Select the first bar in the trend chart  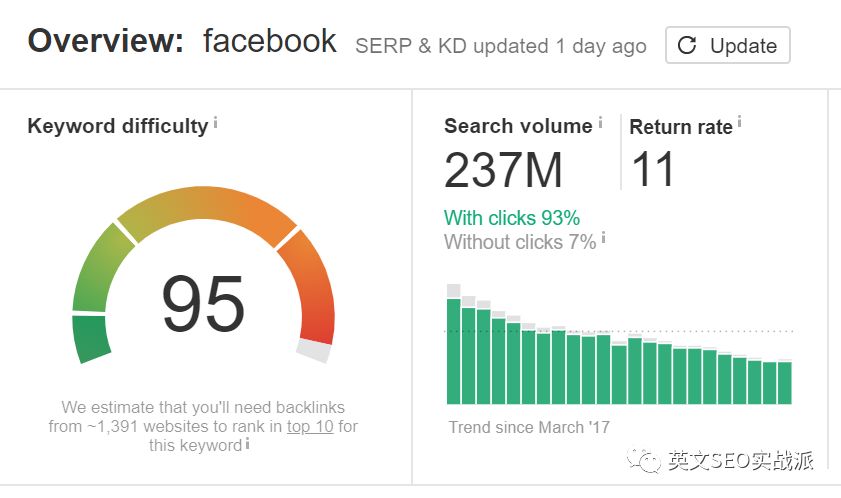pyautogui.click(x=453, y=350)
